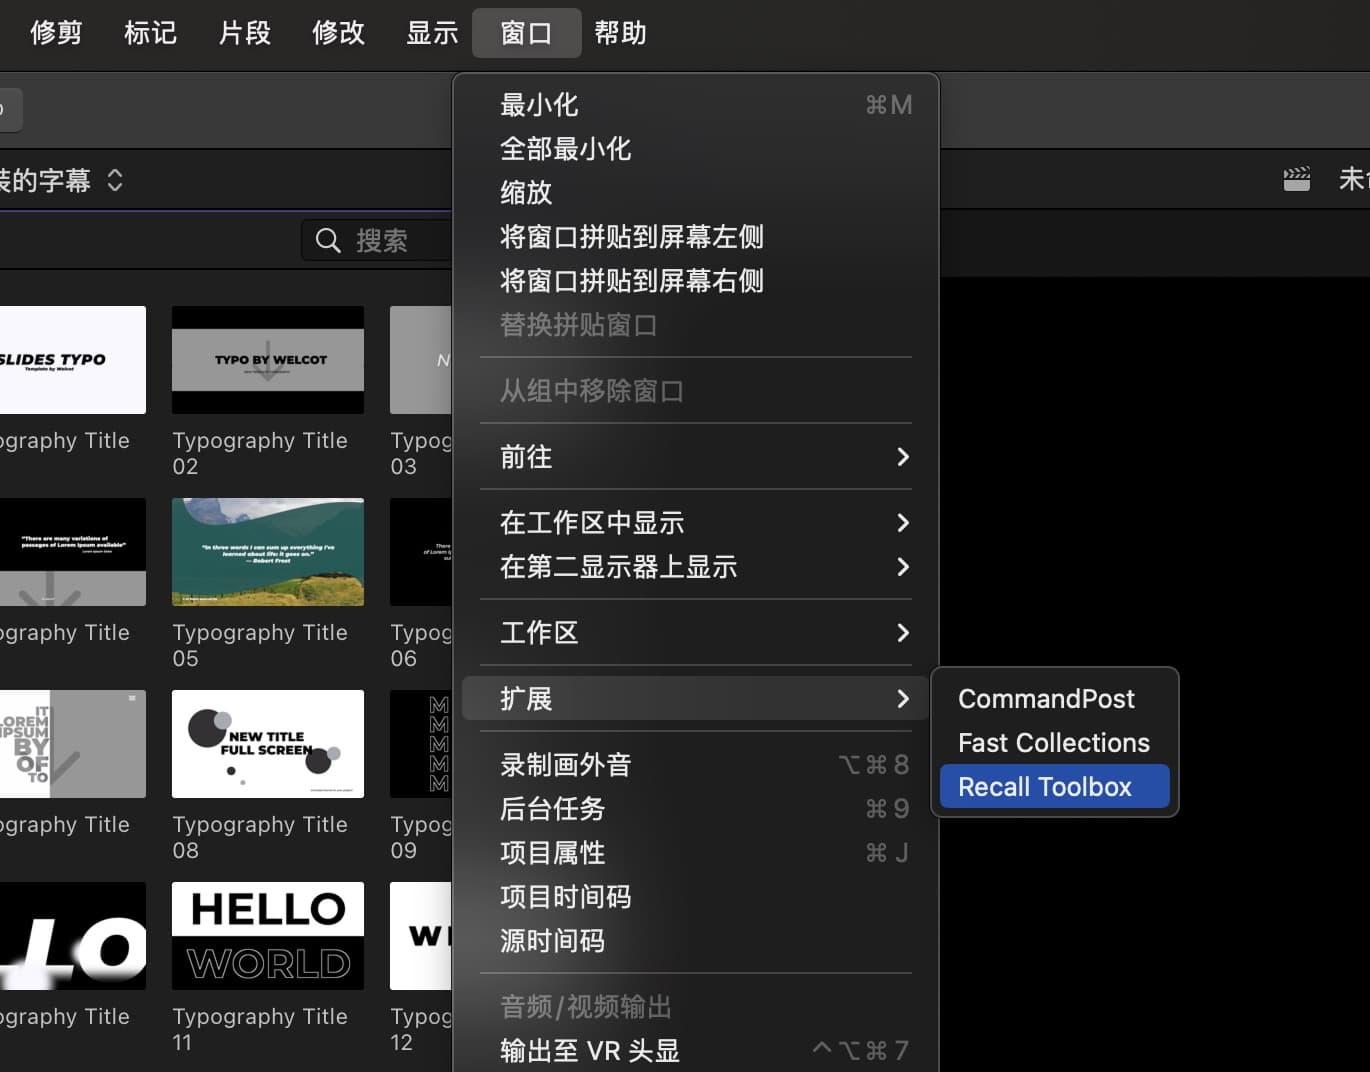This screenshot has width=1370, height=1072.
Task: Open CommandPost extension
Action: point(1046,699)
